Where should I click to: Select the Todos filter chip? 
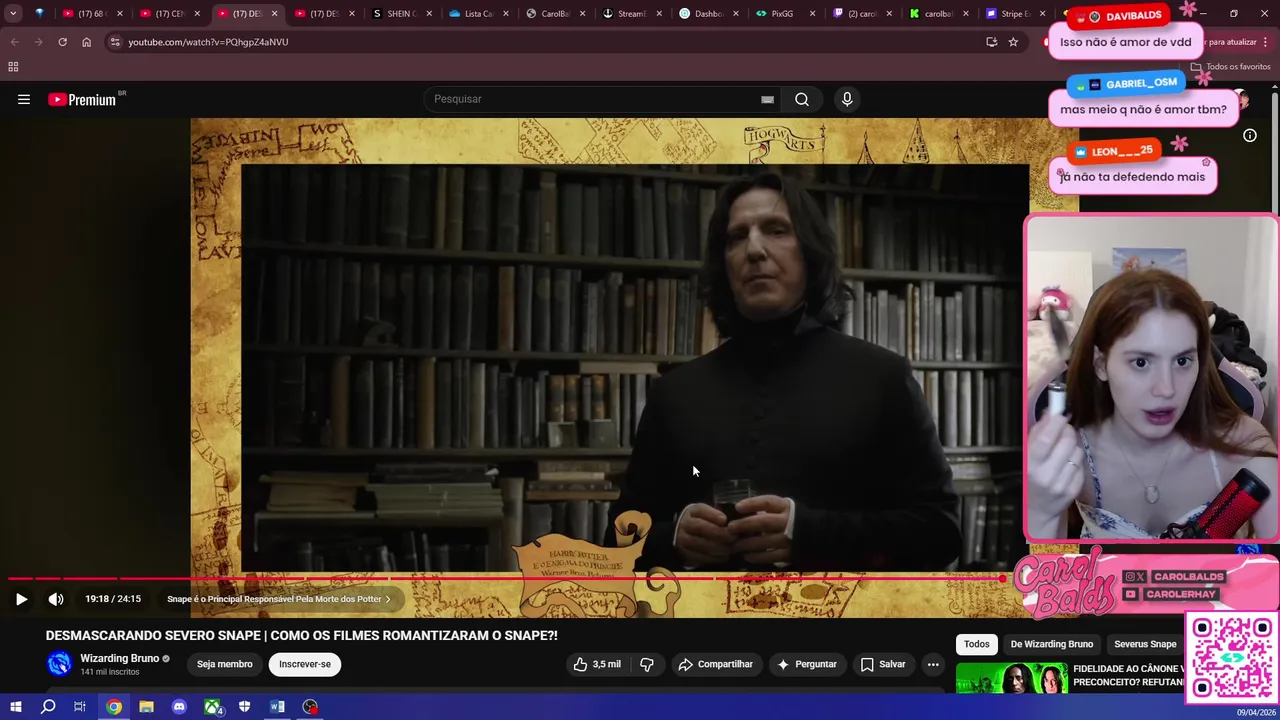977,644
